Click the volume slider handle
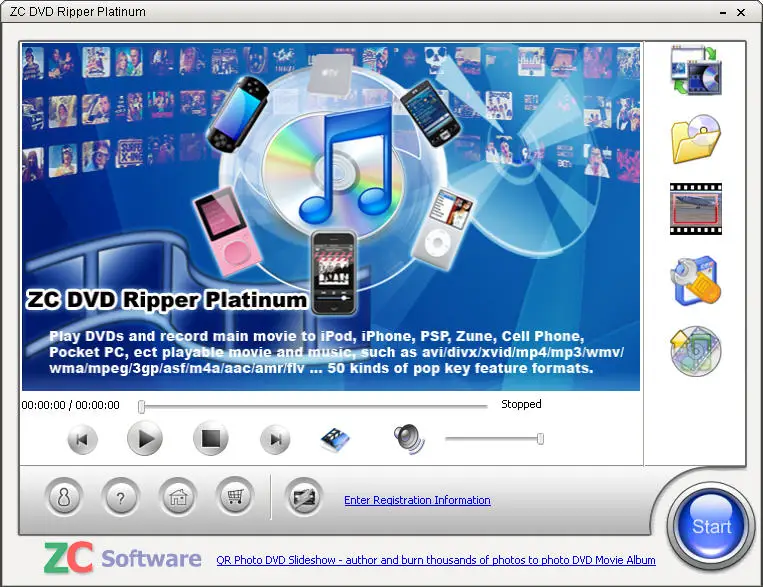Image resolution: width=763 pixels, height=587 pixels. click(x=540, y=439)
